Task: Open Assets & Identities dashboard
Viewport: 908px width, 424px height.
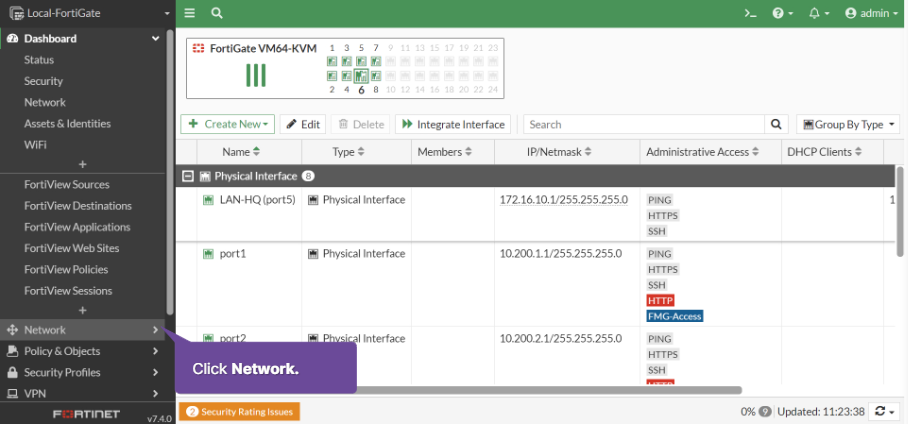Action: pyautogui.click(x=67, y=123)
